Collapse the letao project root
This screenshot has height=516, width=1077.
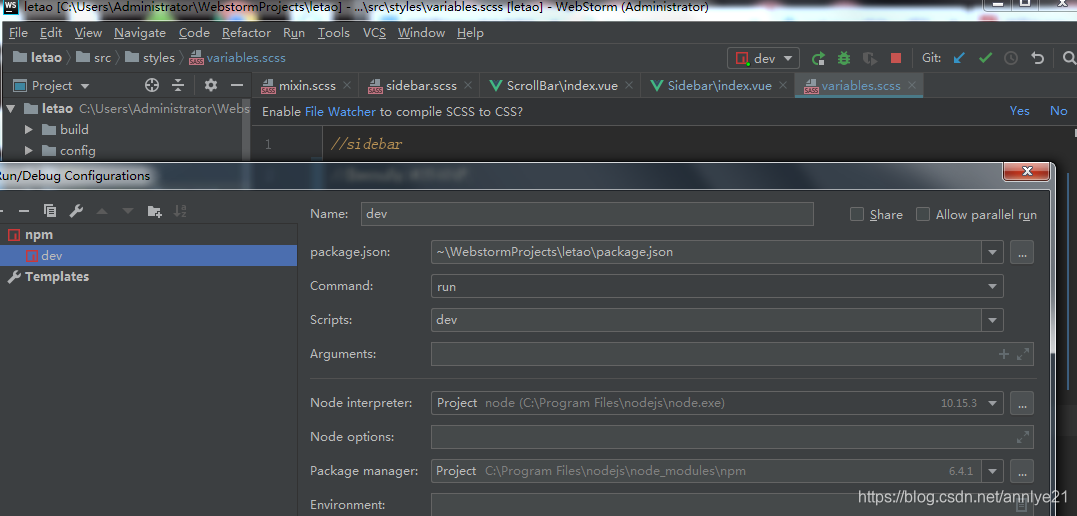tap(10, 109)
